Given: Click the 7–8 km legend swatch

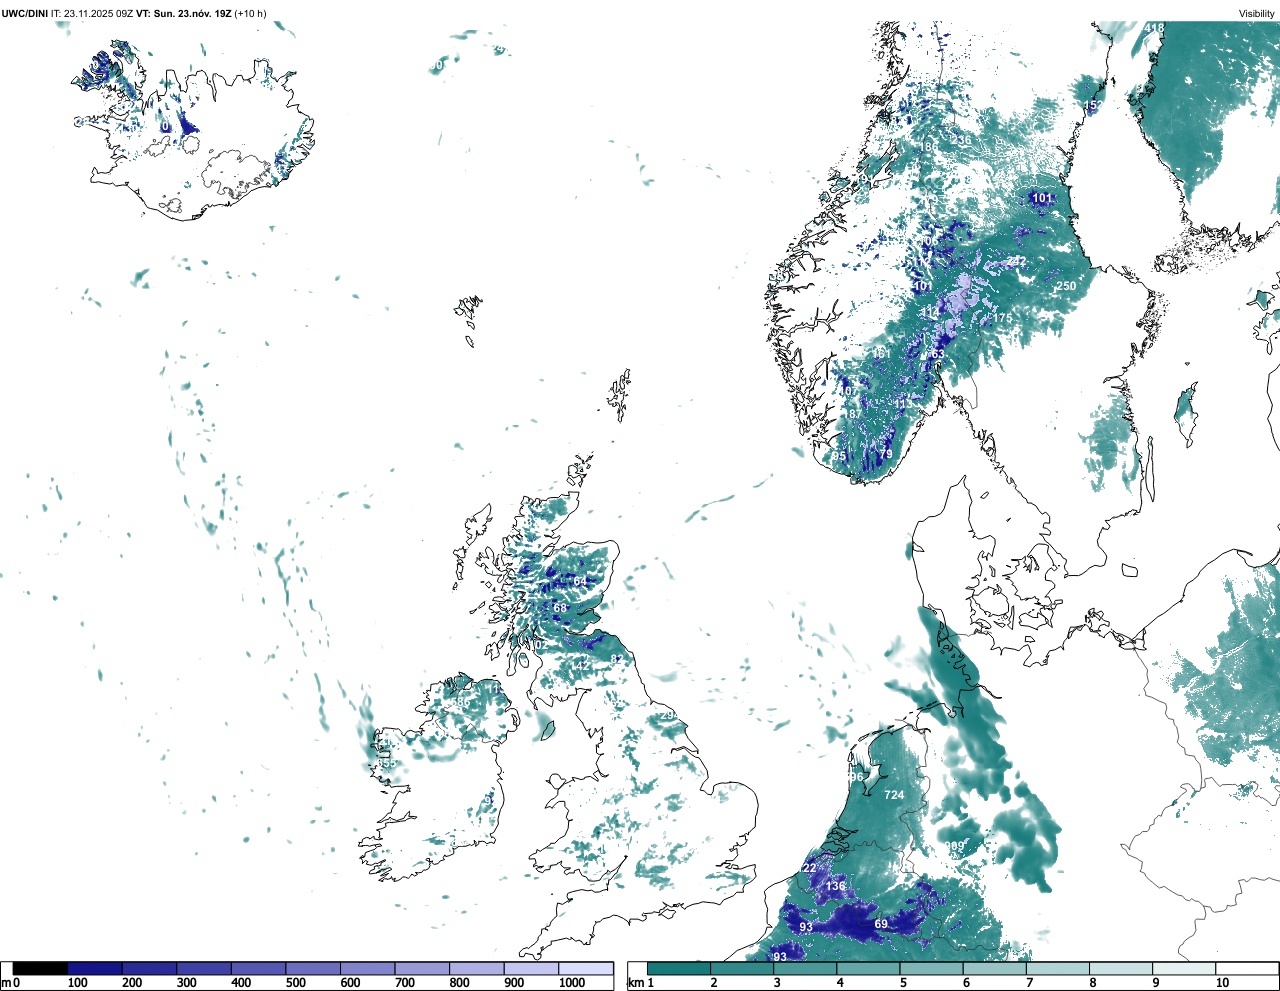Looking at the screenshot, I should 1057,969.
